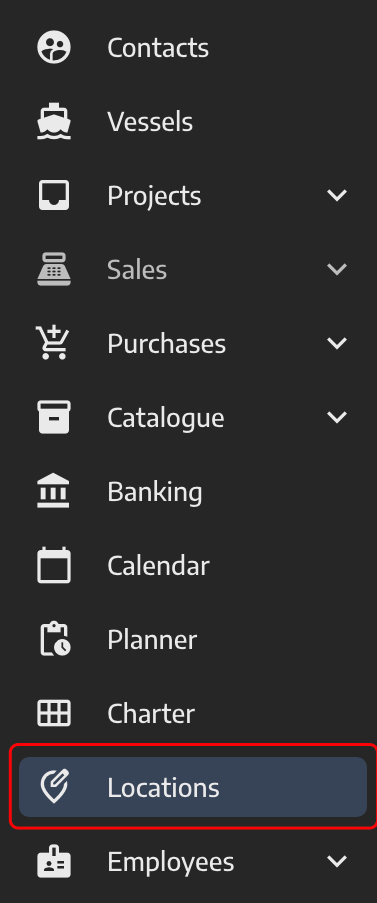
Task: Click the Contacts people icon
Action: 54,47
